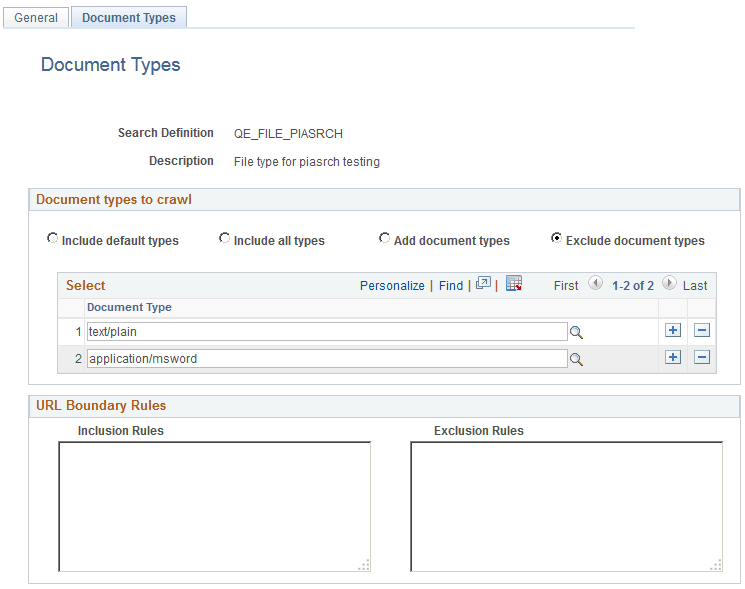Click the 'Document types to crawl' header
The height and width of the screenshot is (589, 745).
point(114,200)
